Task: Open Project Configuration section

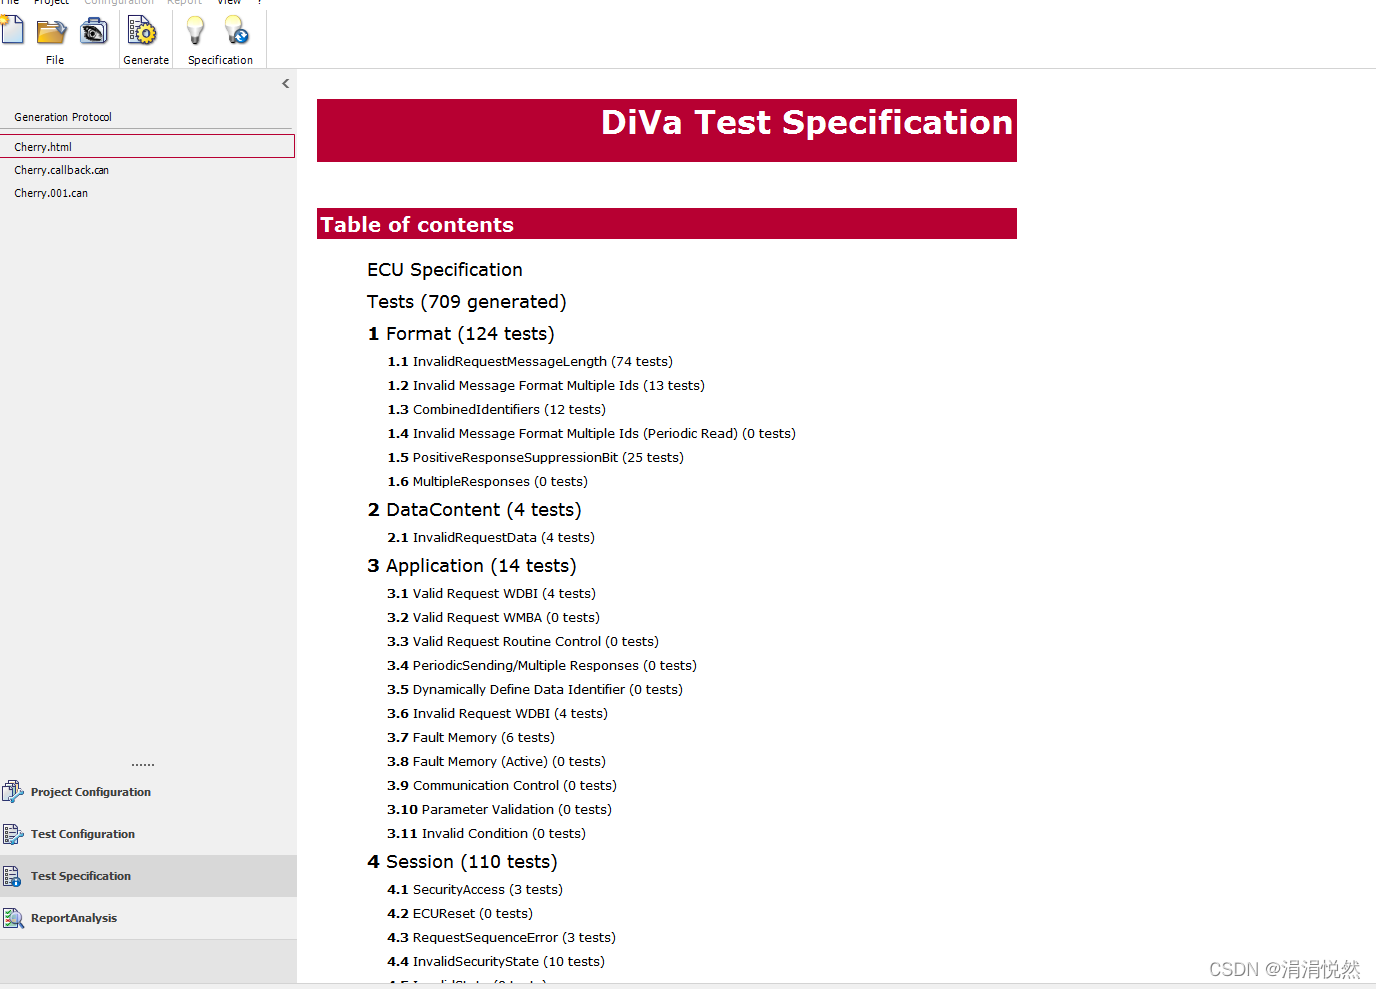Action: coord(148,792)
